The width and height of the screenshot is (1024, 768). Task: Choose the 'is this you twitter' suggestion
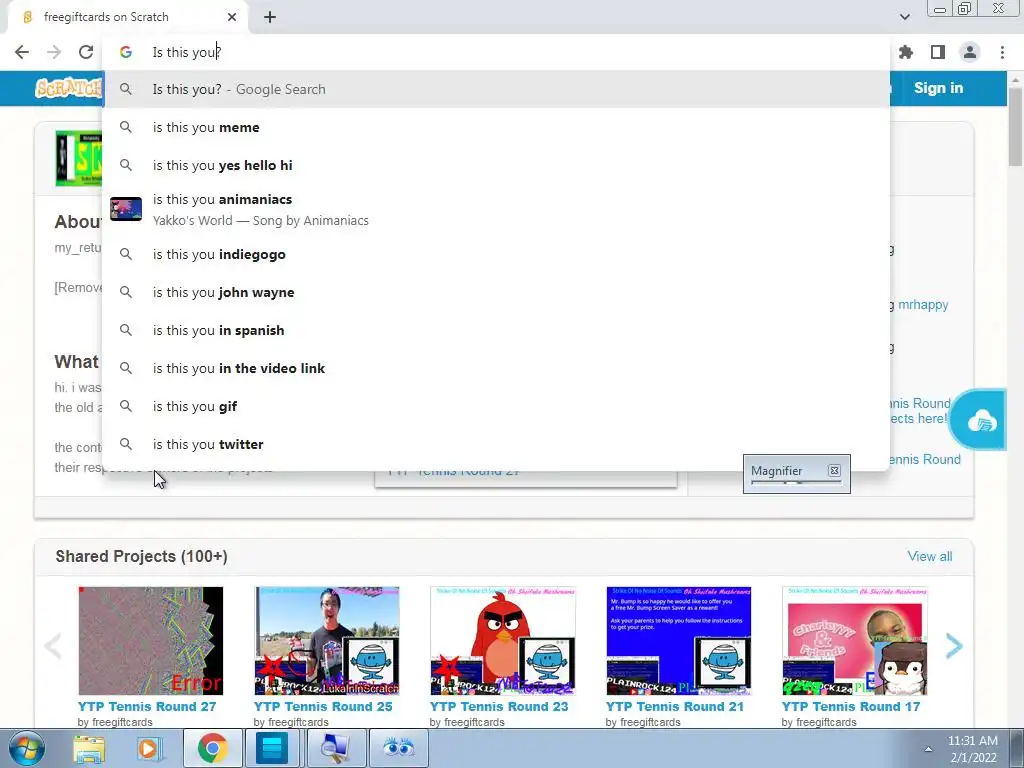496,444
